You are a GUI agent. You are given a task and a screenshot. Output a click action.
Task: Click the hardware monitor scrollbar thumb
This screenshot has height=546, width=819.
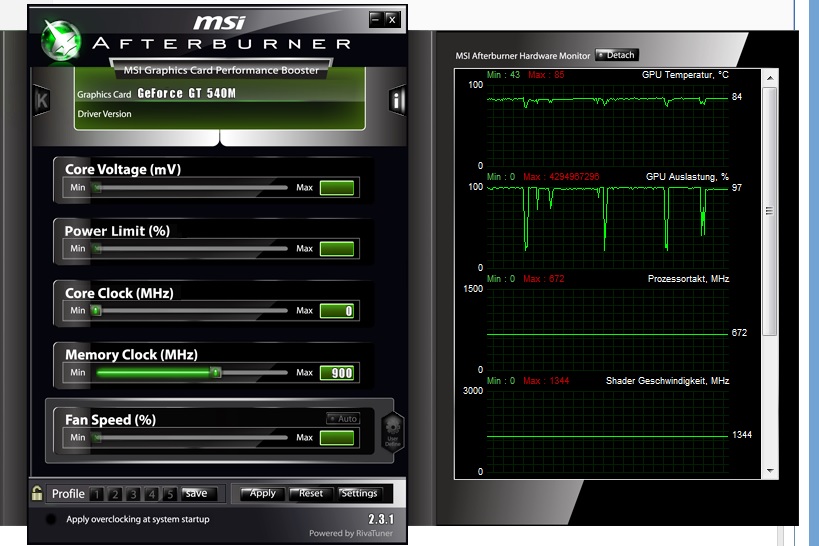(770, 211)
